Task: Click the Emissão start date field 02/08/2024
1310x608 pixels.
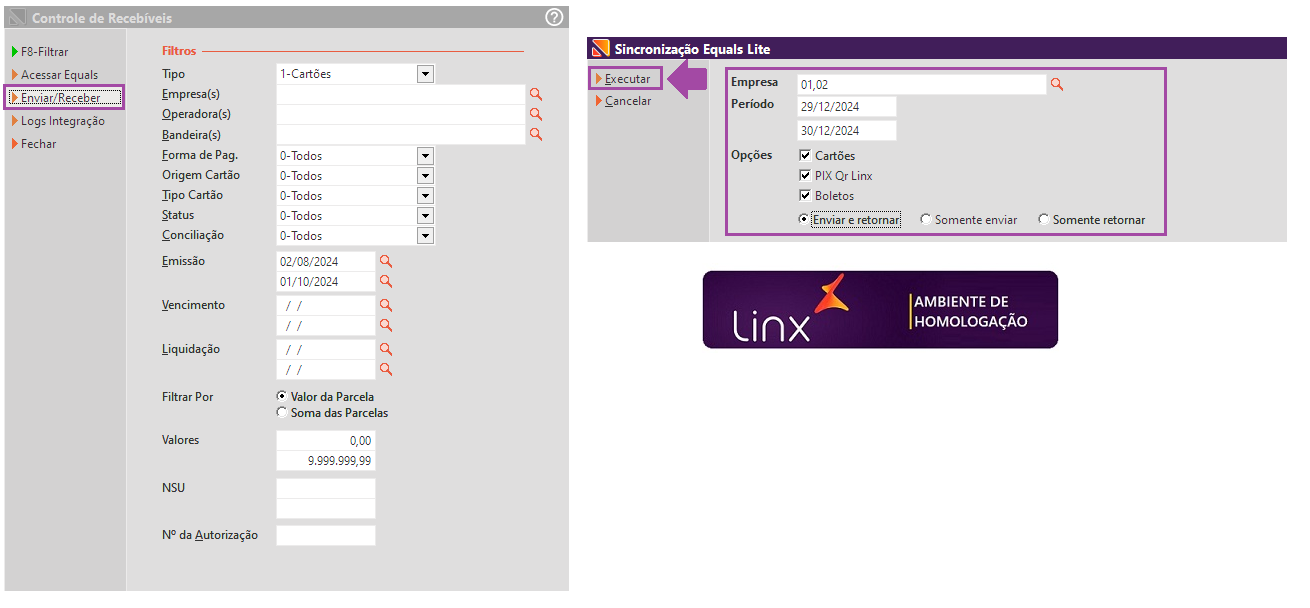Action: tap(326, 261)
